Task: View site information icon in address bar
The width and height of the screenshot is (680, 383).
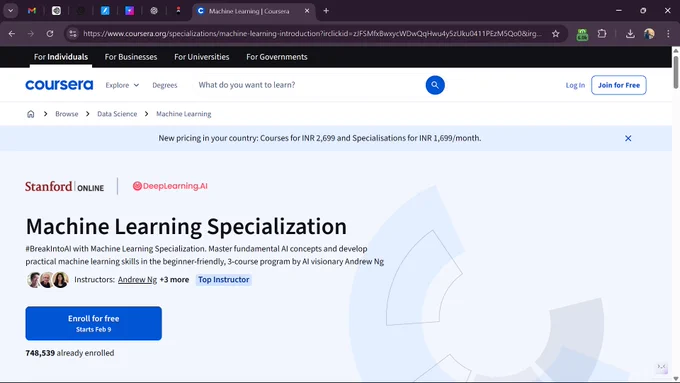Action: 73,33
